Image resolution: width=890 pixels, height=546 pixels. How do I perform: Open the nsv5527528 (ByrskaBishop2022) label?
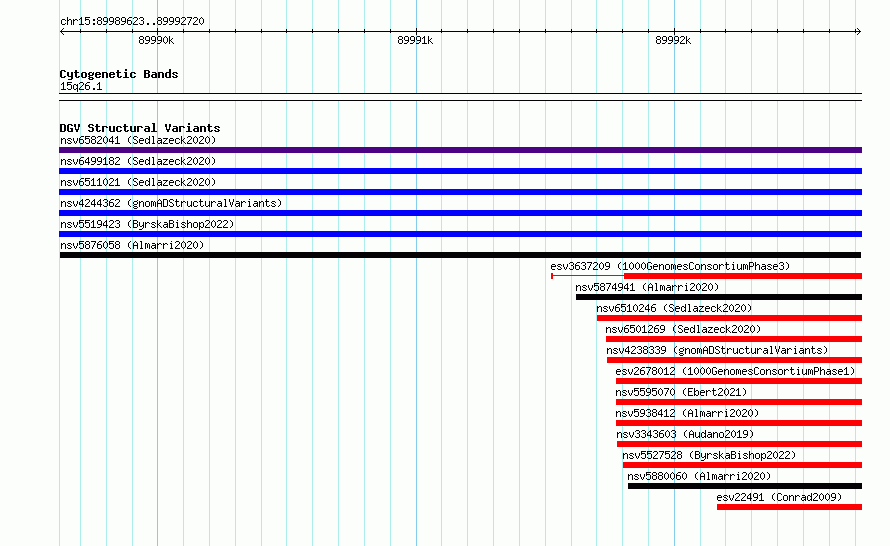[709, 455]
